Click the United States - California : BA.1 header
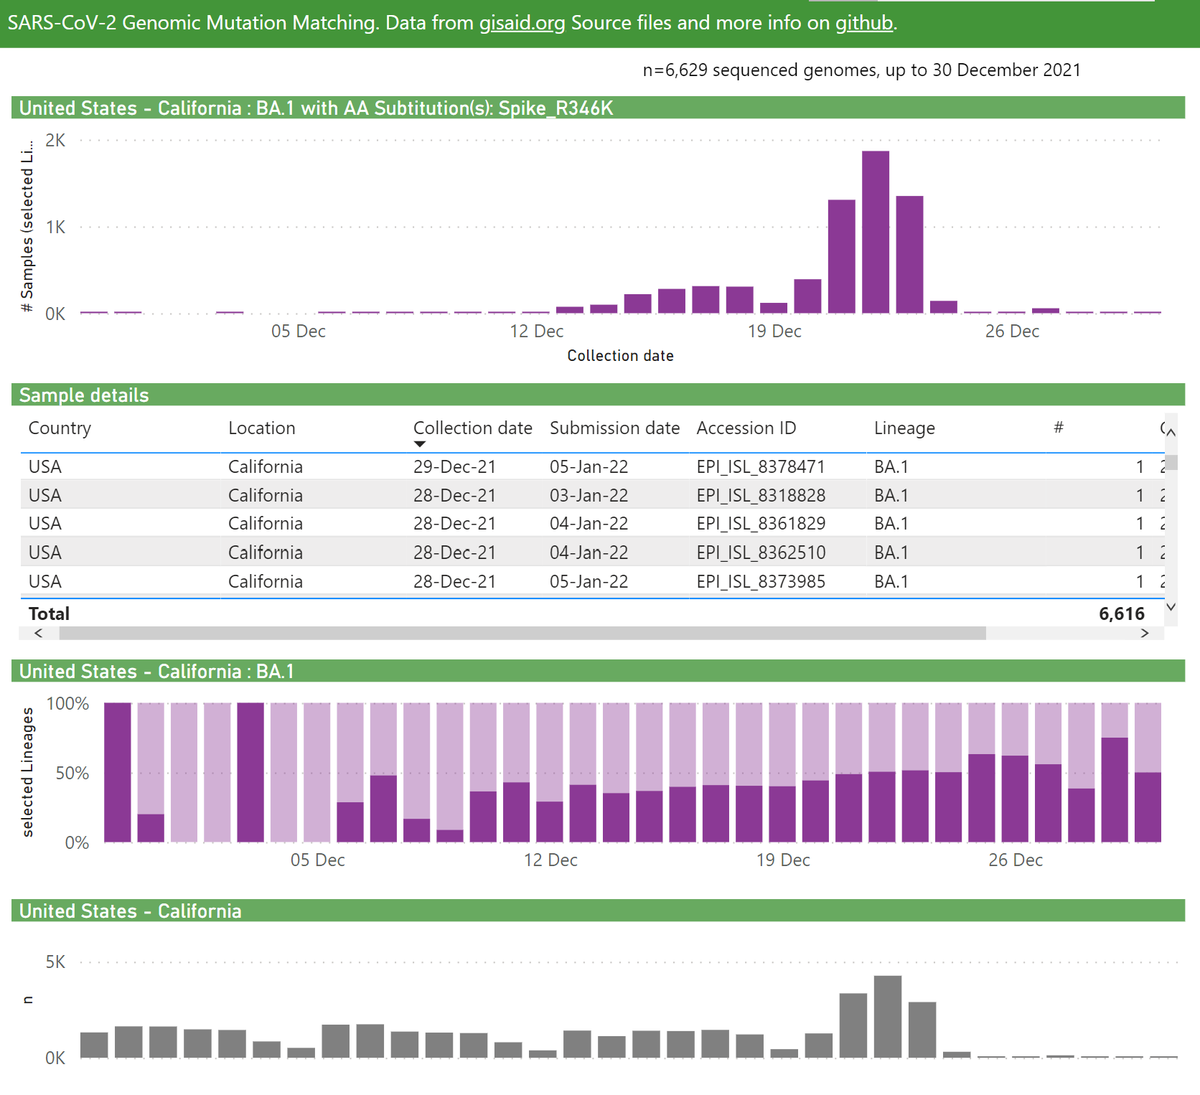1200x1095 pixels. (598, 671)
